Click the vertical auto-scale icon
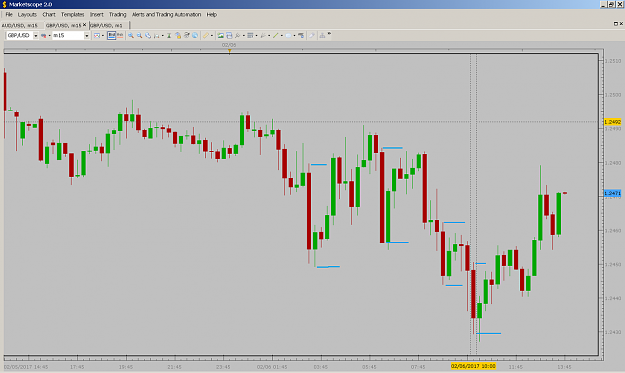 click(x=169, y=35)
